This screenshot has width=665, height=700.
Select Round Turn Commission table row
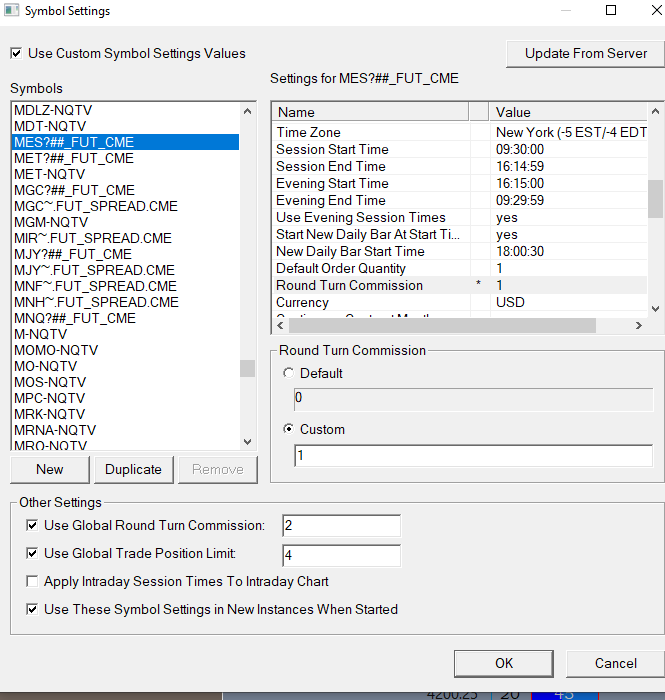click(x=460, y=285)
